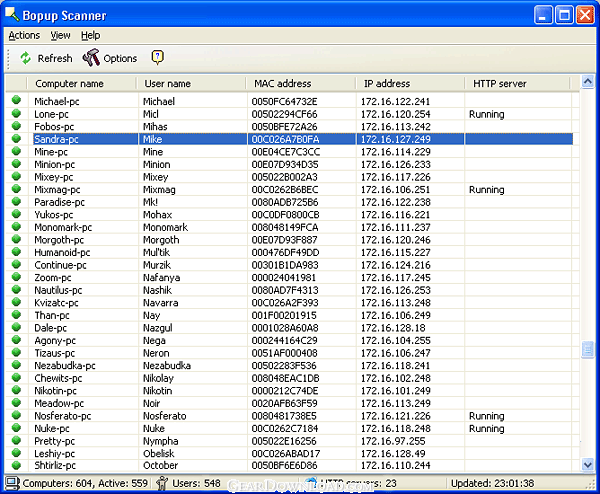
Task: Open the Help menu
Action: (x=90, y=35)
